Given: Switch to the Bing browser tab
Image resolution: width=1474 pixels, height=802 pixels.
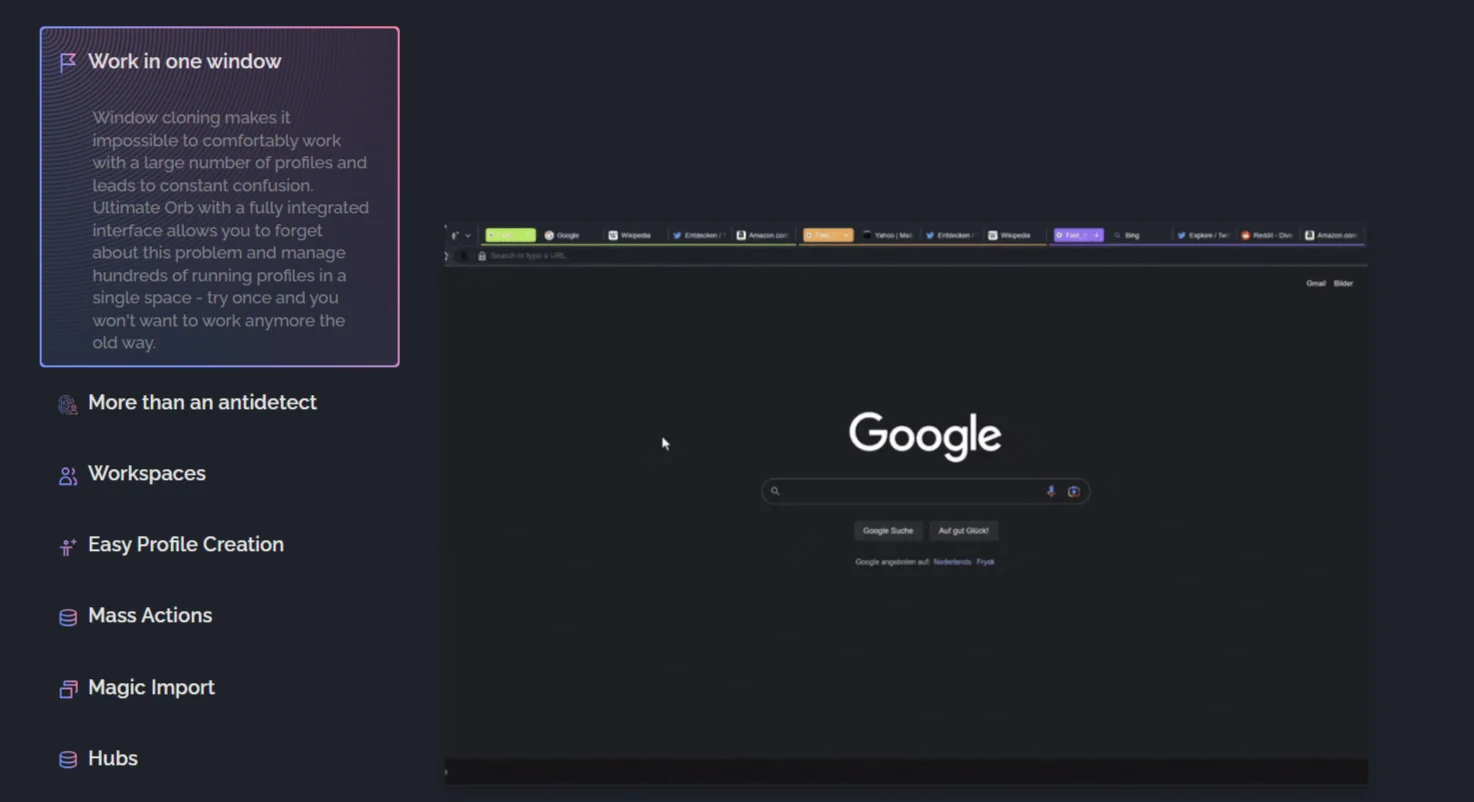Looking at the screenshot, I should pyautogui.click(x=1132, y=236).
